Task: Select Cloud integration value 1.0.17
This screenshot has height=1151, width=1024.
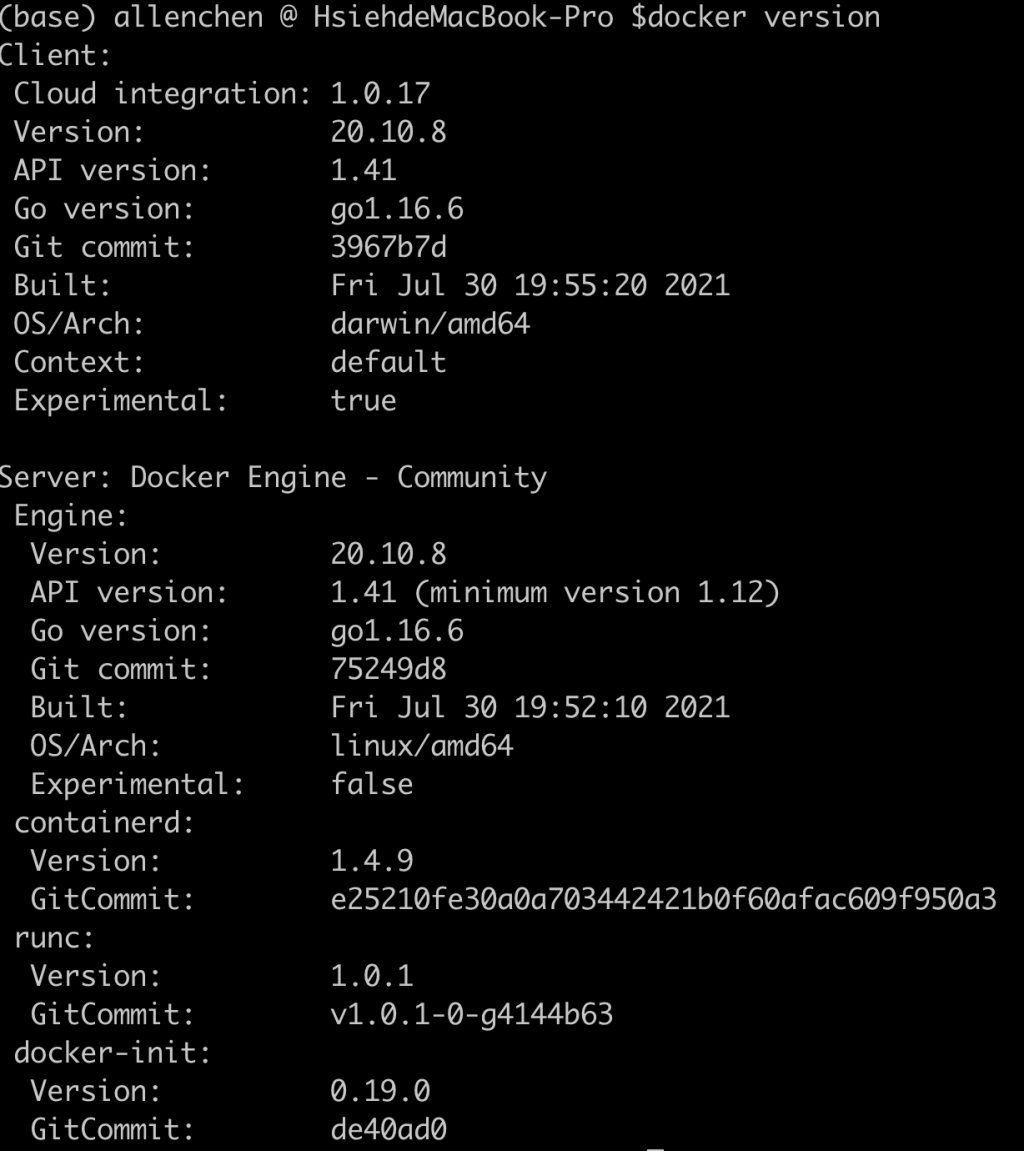Action: [380, 94]
